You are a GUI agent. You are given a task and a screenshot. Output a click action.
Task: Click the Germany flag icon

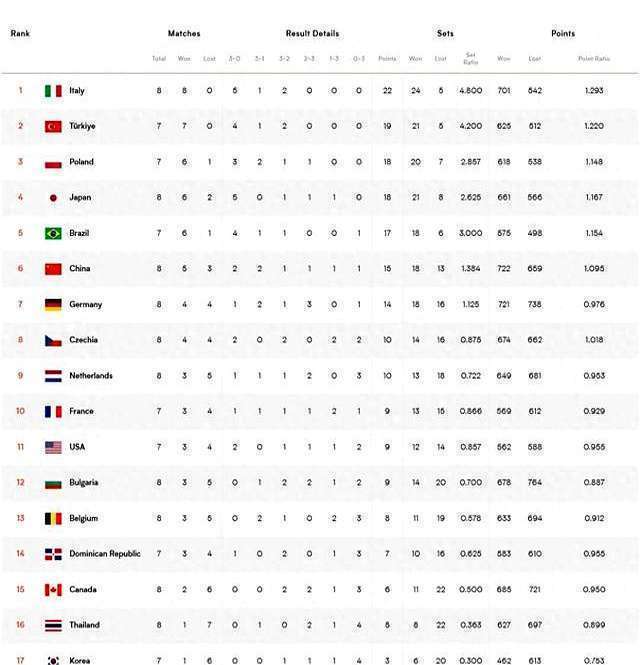pyautogui.click(x=53, y=305)
